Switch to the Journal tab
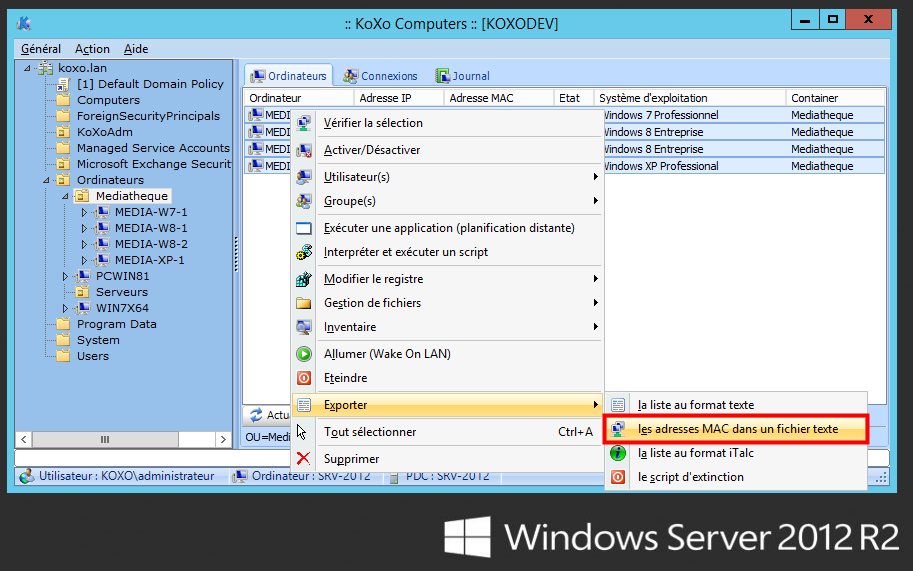The height and width of the screenshot is (571, 913). (x=463, y=76)
